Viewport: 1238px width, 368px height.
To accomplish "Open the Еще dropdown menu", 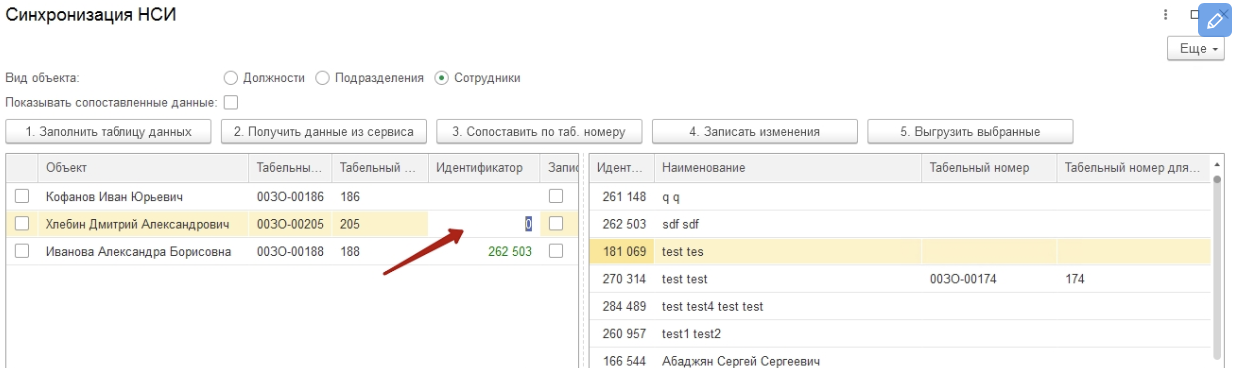I will 1197,48.
